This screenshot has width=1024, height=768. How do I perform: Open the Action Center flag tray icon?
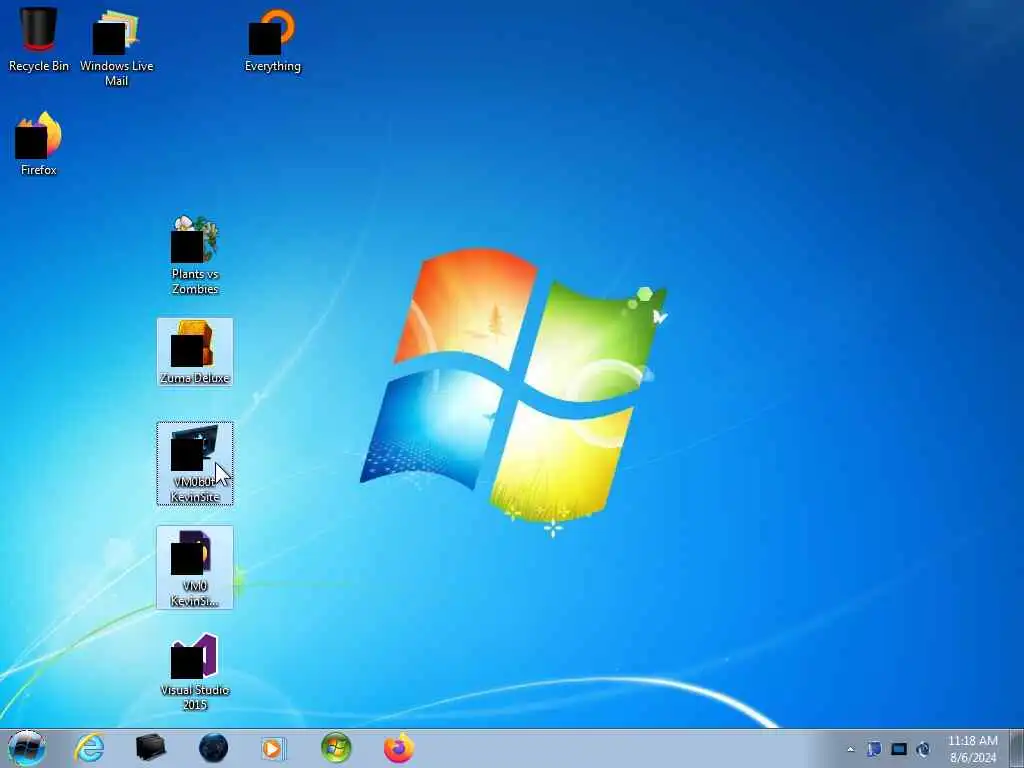874,749
